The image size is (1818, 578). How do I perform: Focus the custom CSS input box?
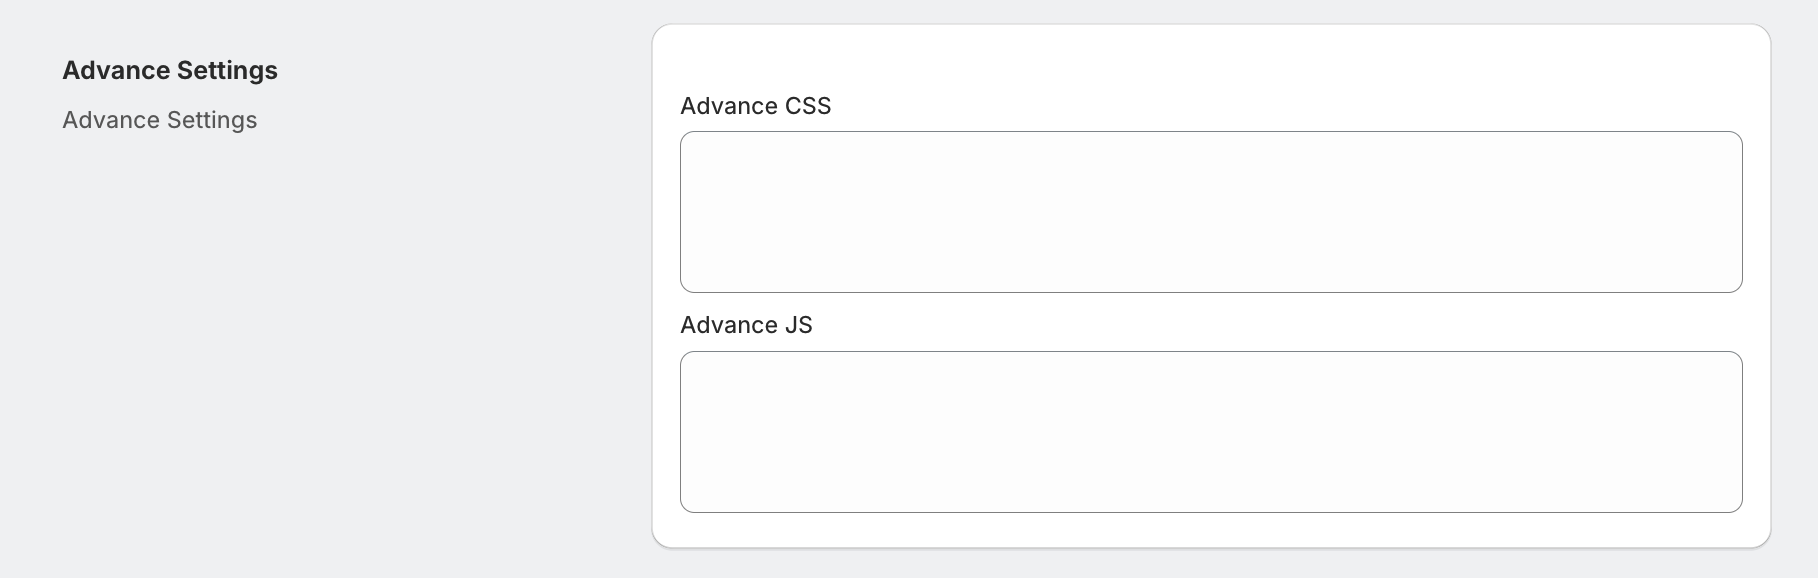coord(1210,212)
